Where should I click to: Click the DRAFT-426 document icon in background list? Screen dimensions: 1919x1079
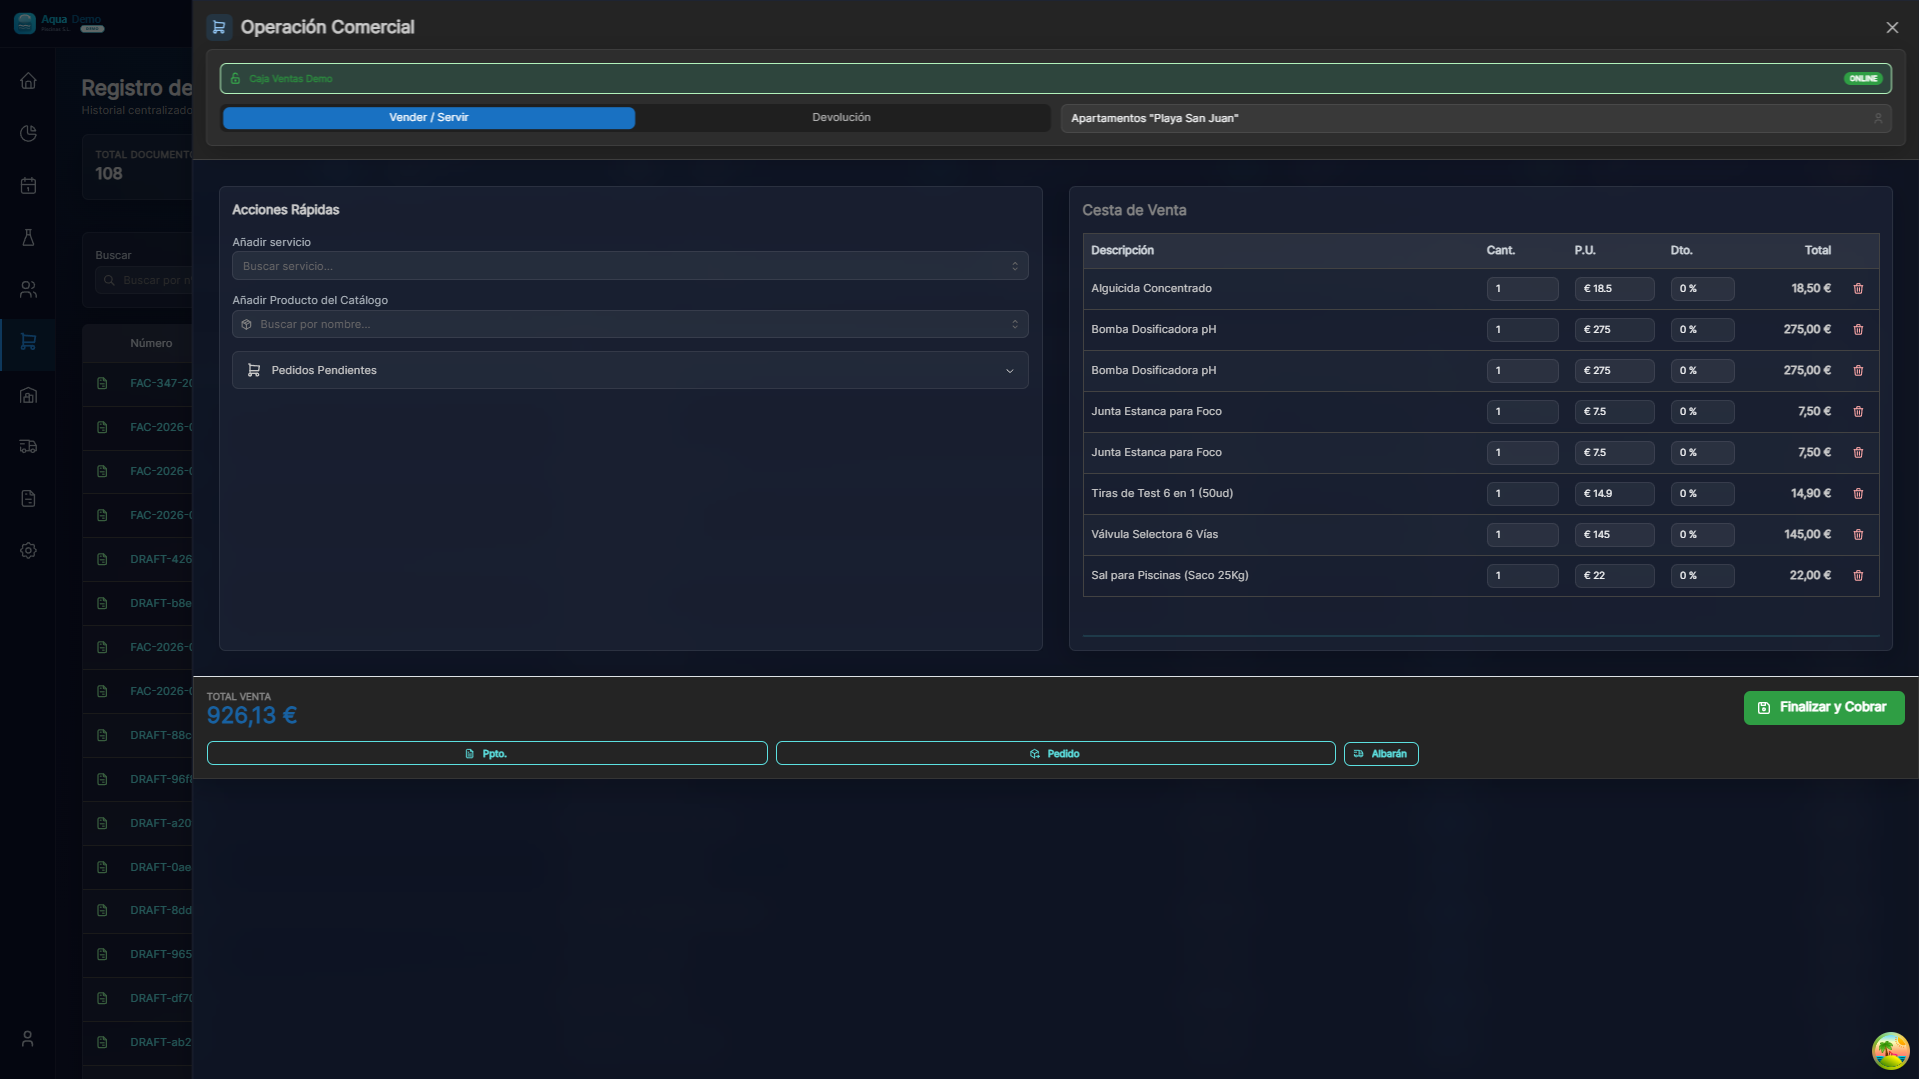(102, 559)
